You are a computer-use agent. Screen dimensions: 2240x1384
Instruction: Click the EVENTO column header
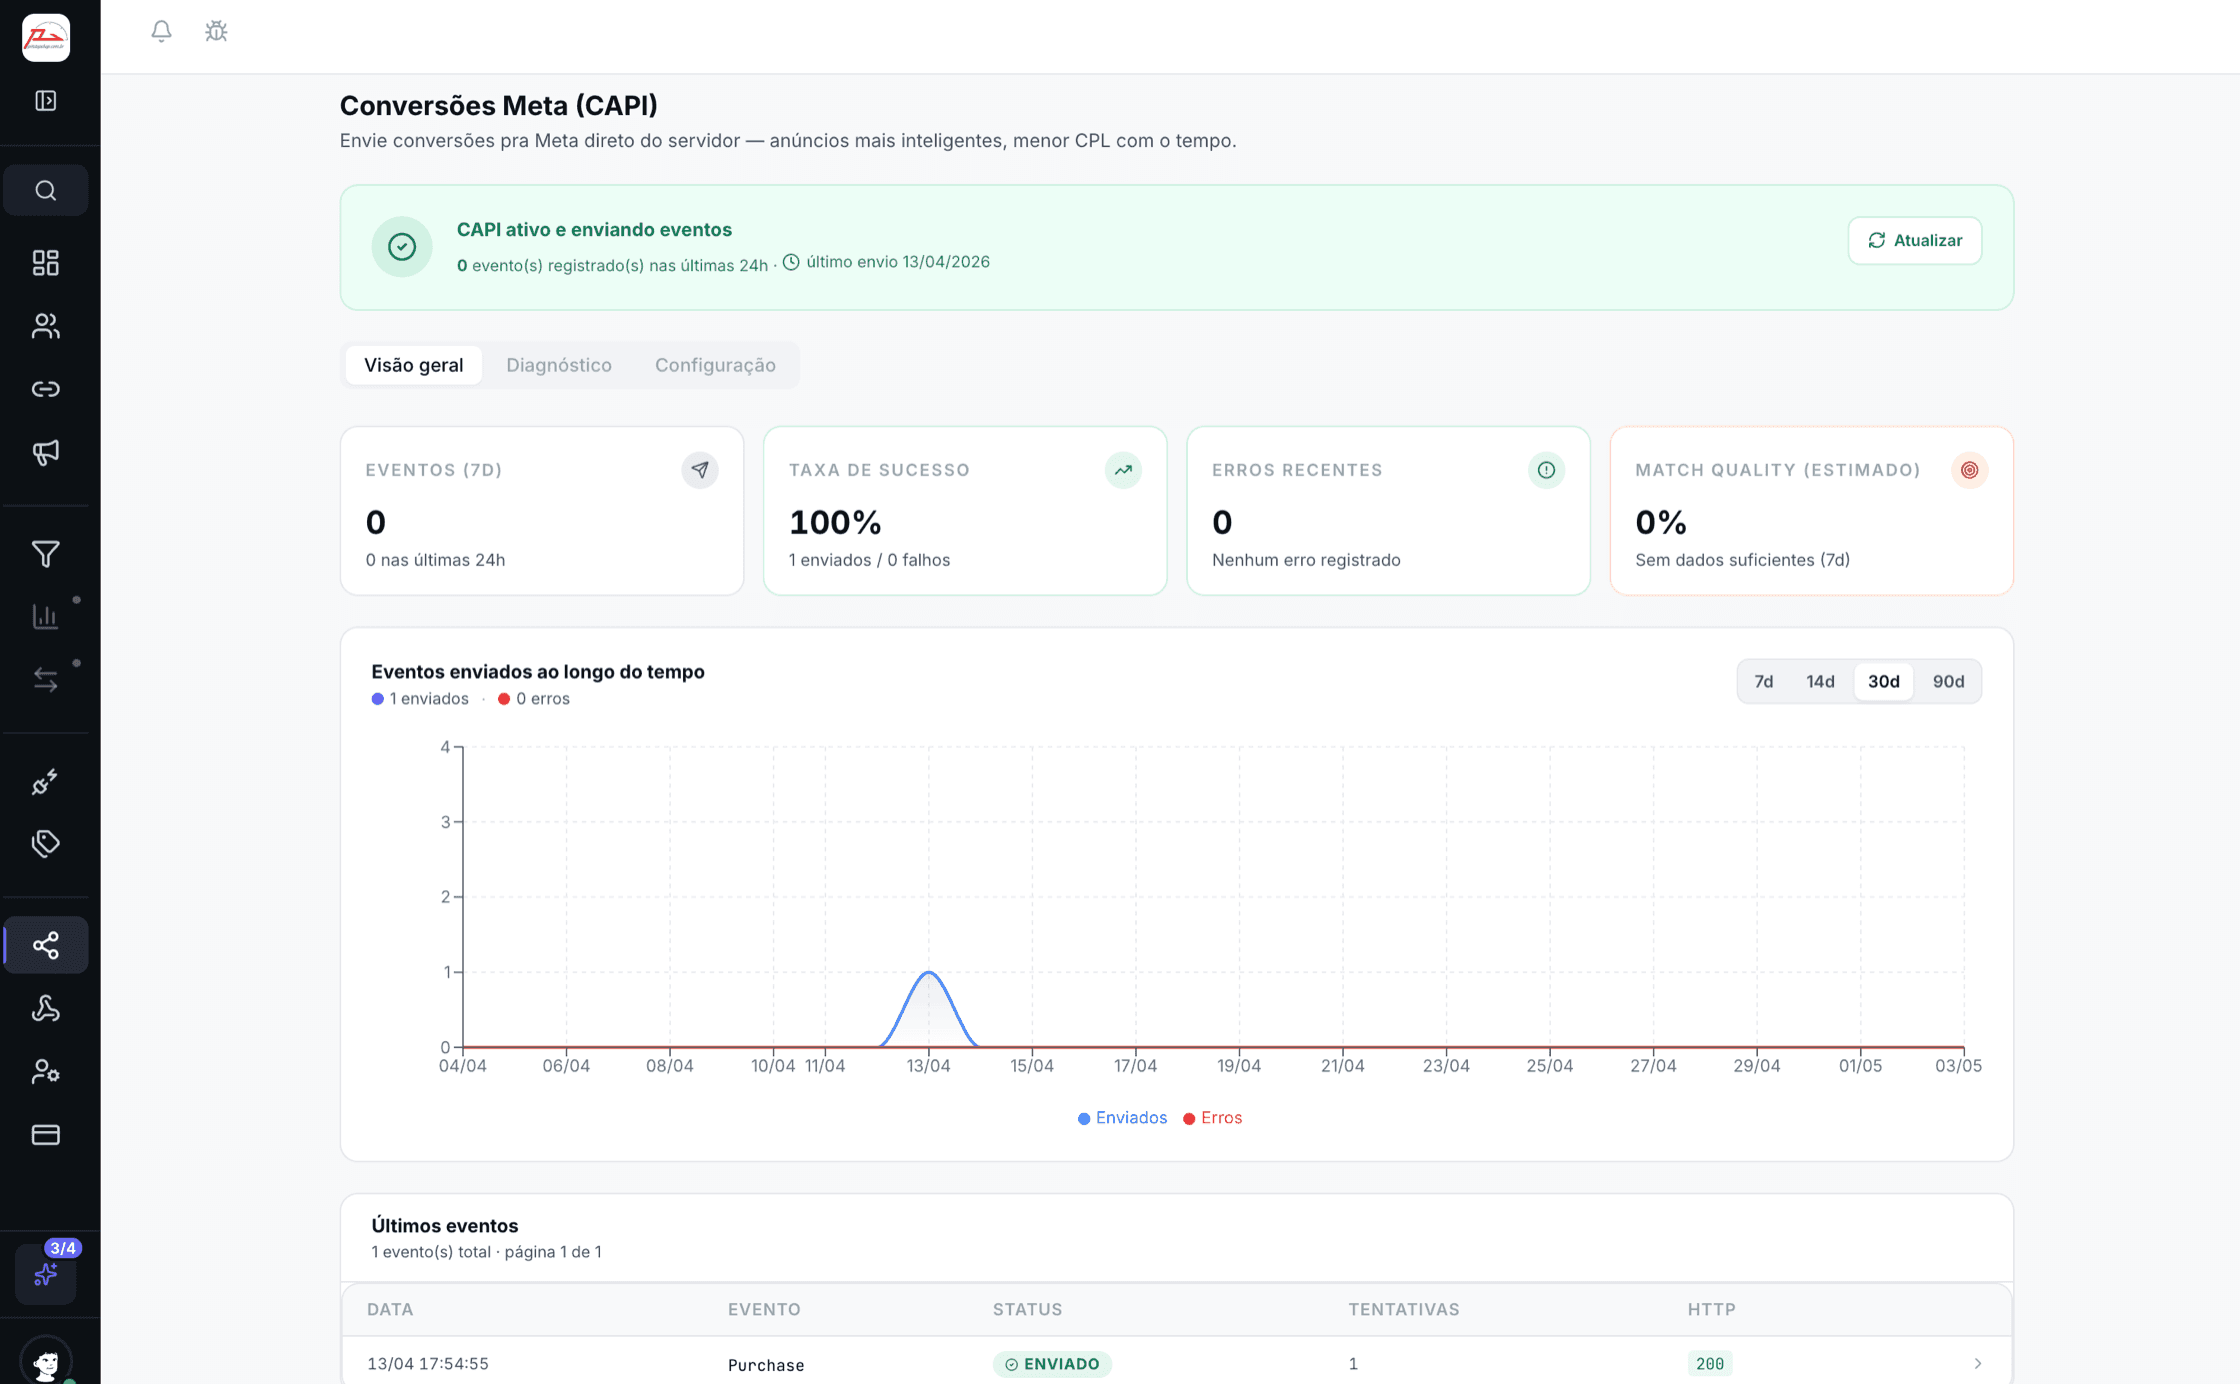[x=764, y=1309]
